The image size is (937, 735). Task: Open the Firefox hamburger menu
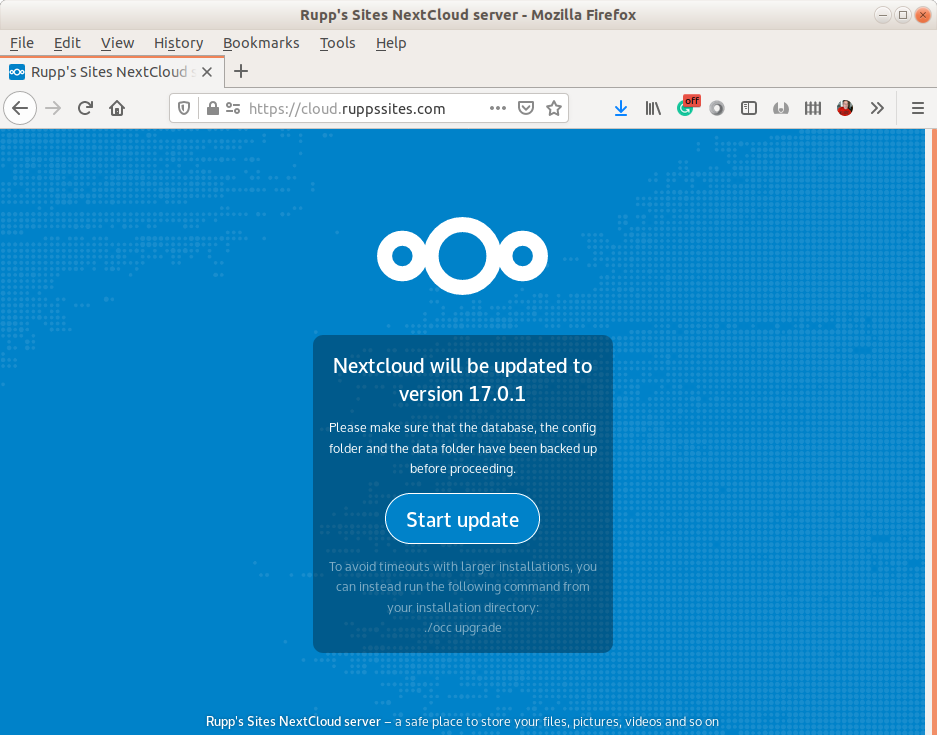[918, 108]
